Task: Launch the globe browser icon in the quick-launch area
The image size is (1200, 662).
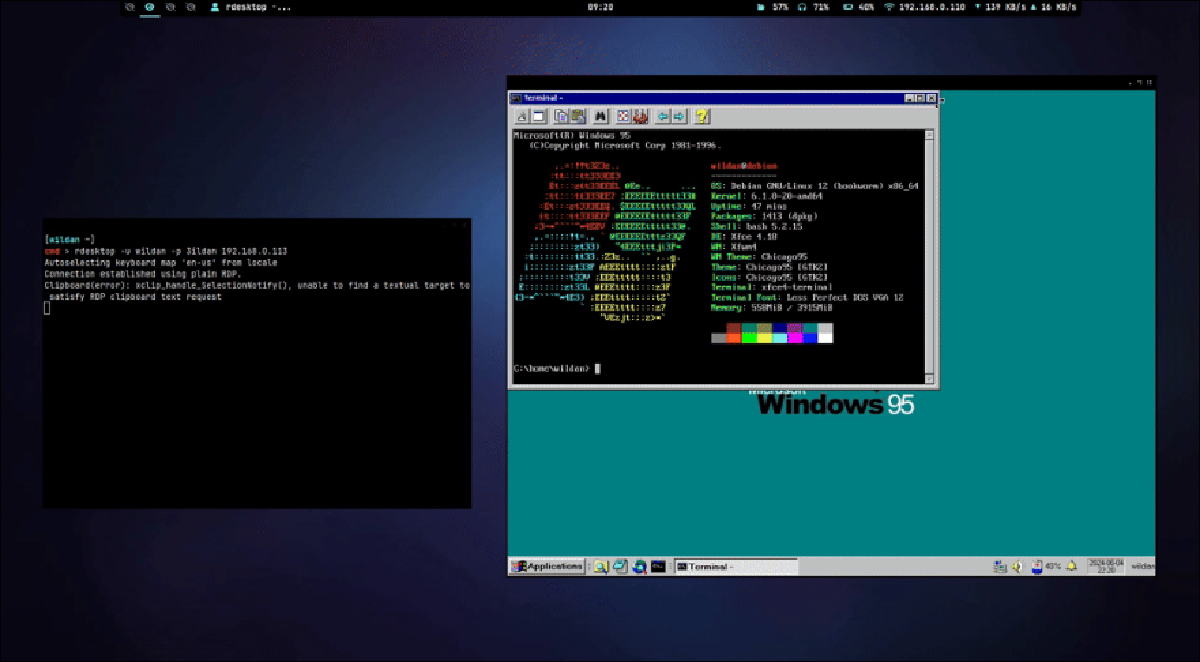Action: click(x=639, y=566)
